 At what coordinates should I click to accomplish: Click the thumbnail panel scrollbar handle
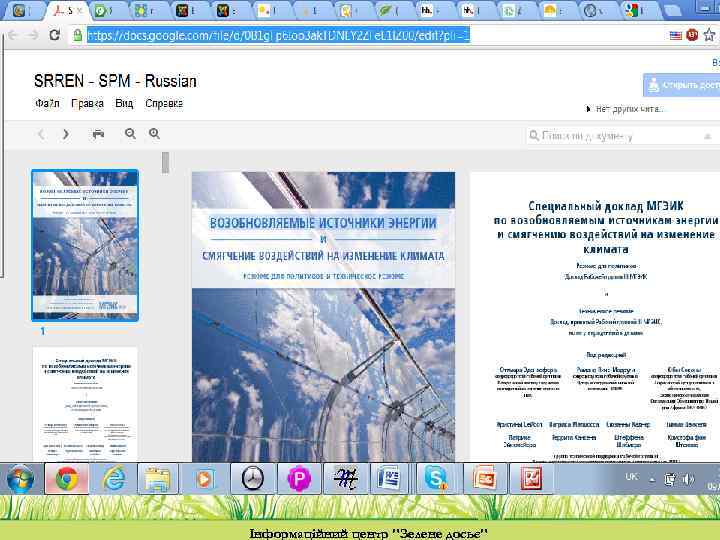click(166, 163)
